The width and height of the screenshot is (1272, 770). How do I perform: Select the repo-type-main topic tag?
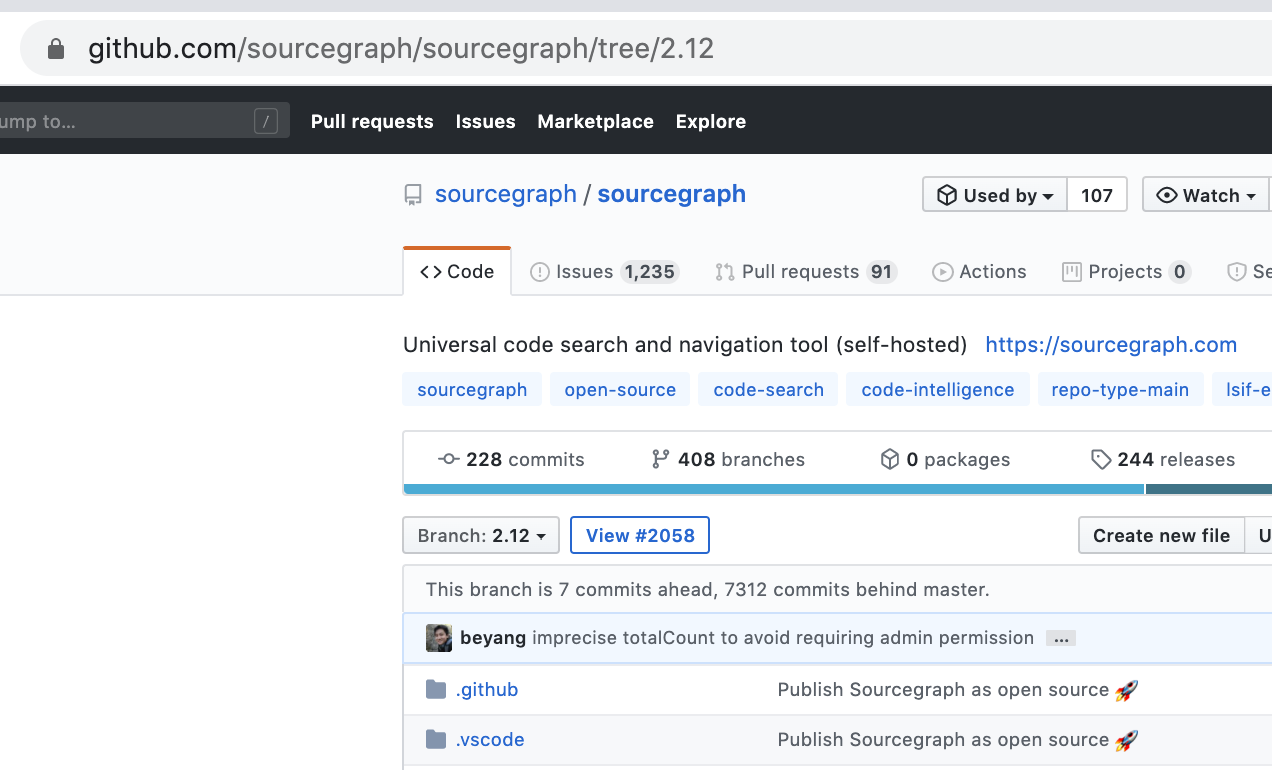tap(1120, 389)
